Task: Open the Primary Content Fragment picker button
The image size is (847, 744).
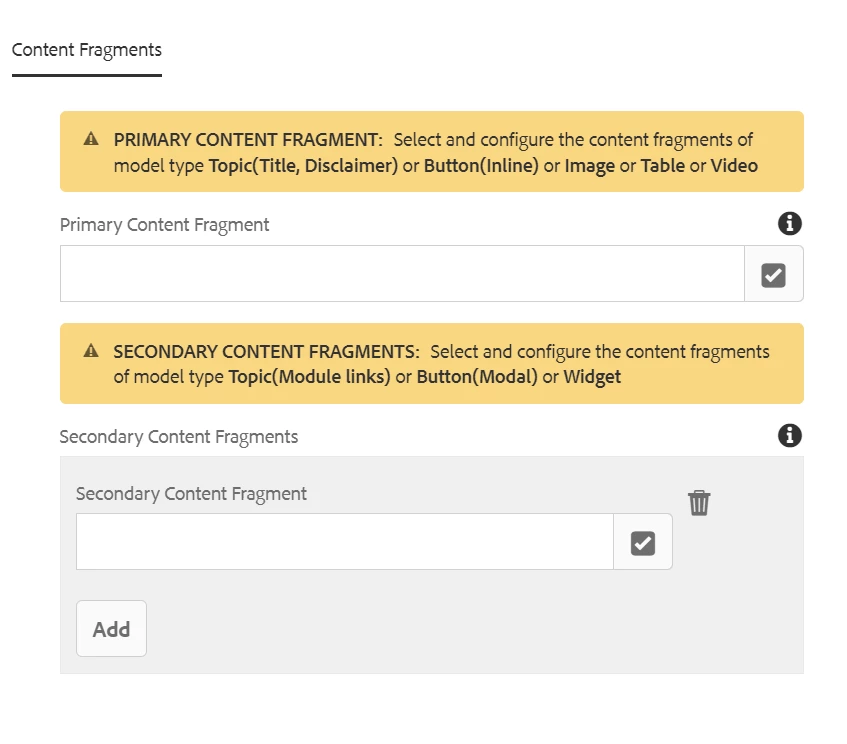Action: coord(773,275)
